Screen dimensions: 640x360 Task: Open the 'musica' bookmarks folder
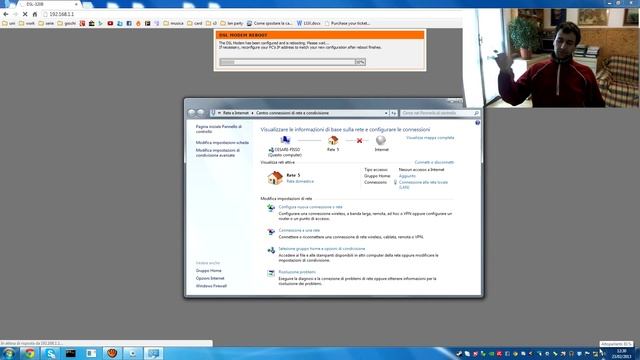click(x=173, y=23)
